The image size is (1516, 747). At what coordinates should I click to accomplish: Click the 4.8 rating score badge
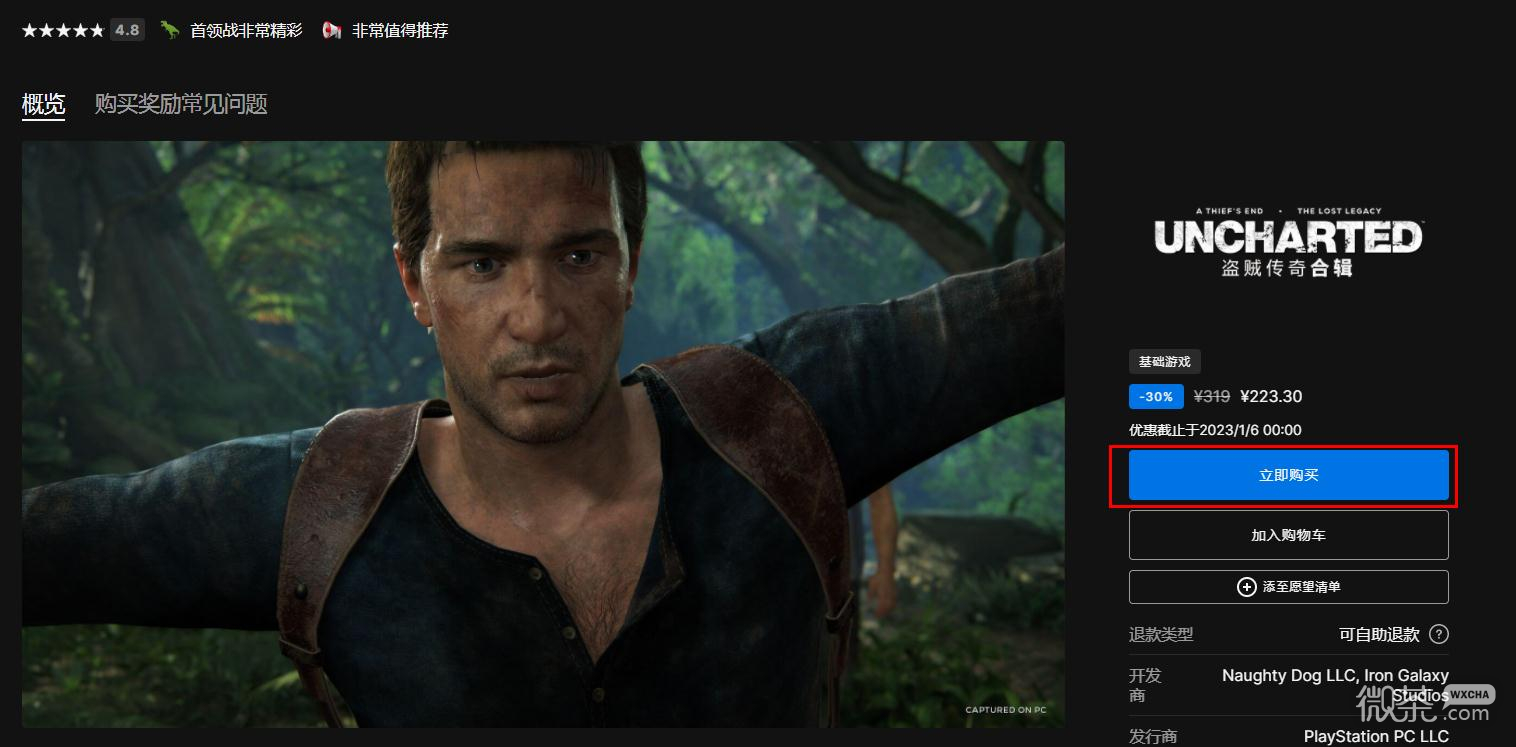[127, 30]
